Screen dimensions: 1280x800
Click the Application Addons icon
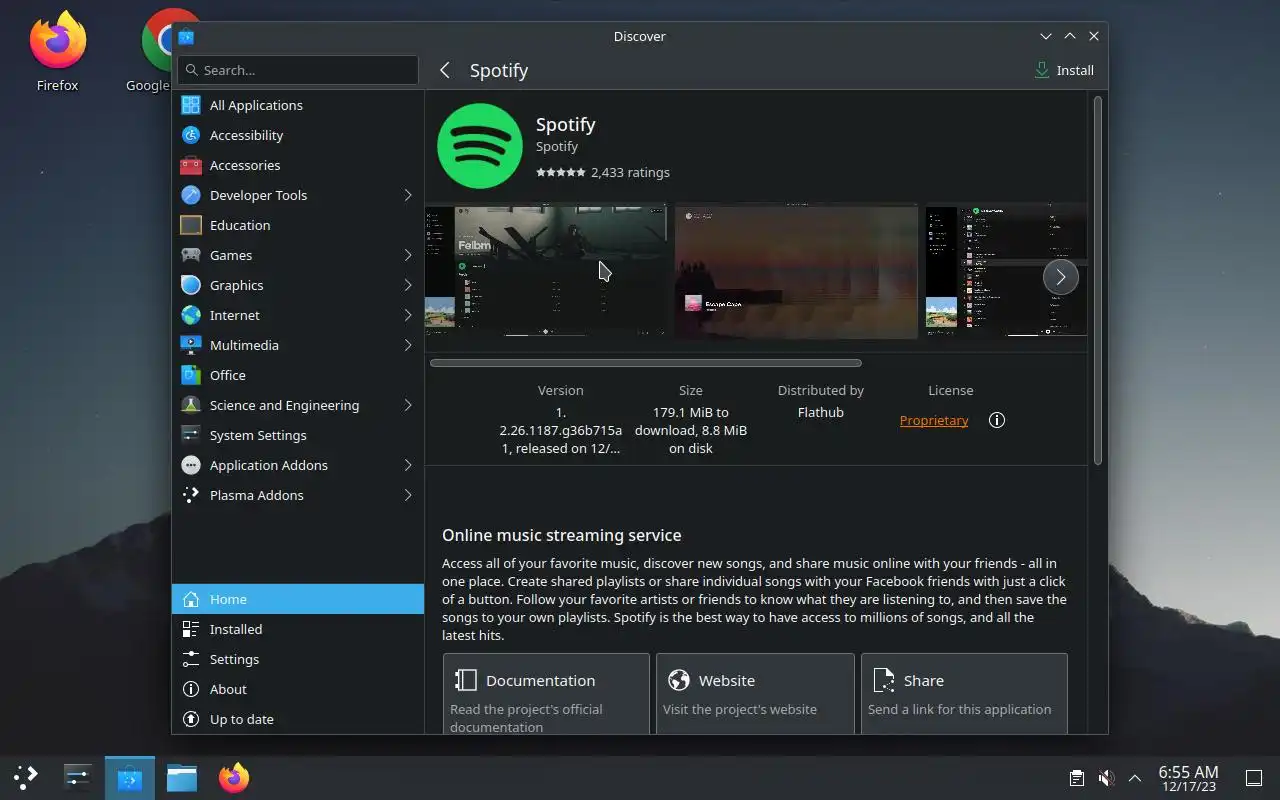click(x=191, y=465)
